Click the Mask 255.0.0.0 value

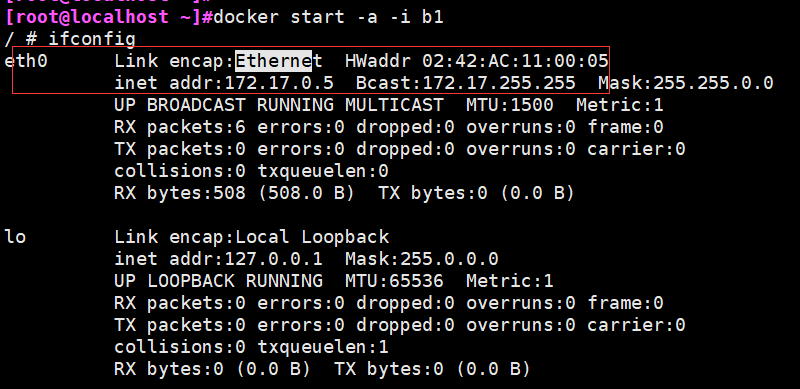tap(421, 259)
